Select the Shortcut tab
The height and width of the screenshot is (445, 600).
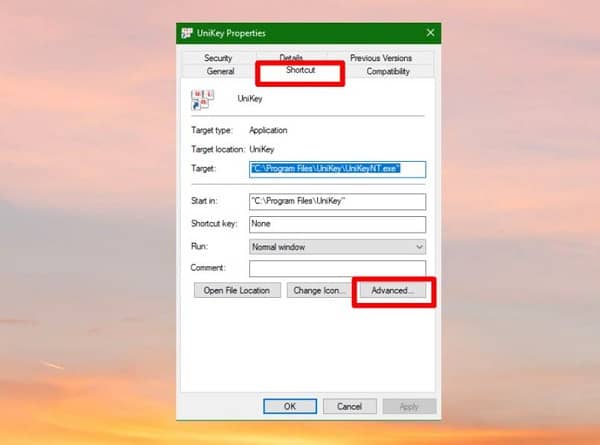pos(300,70)
